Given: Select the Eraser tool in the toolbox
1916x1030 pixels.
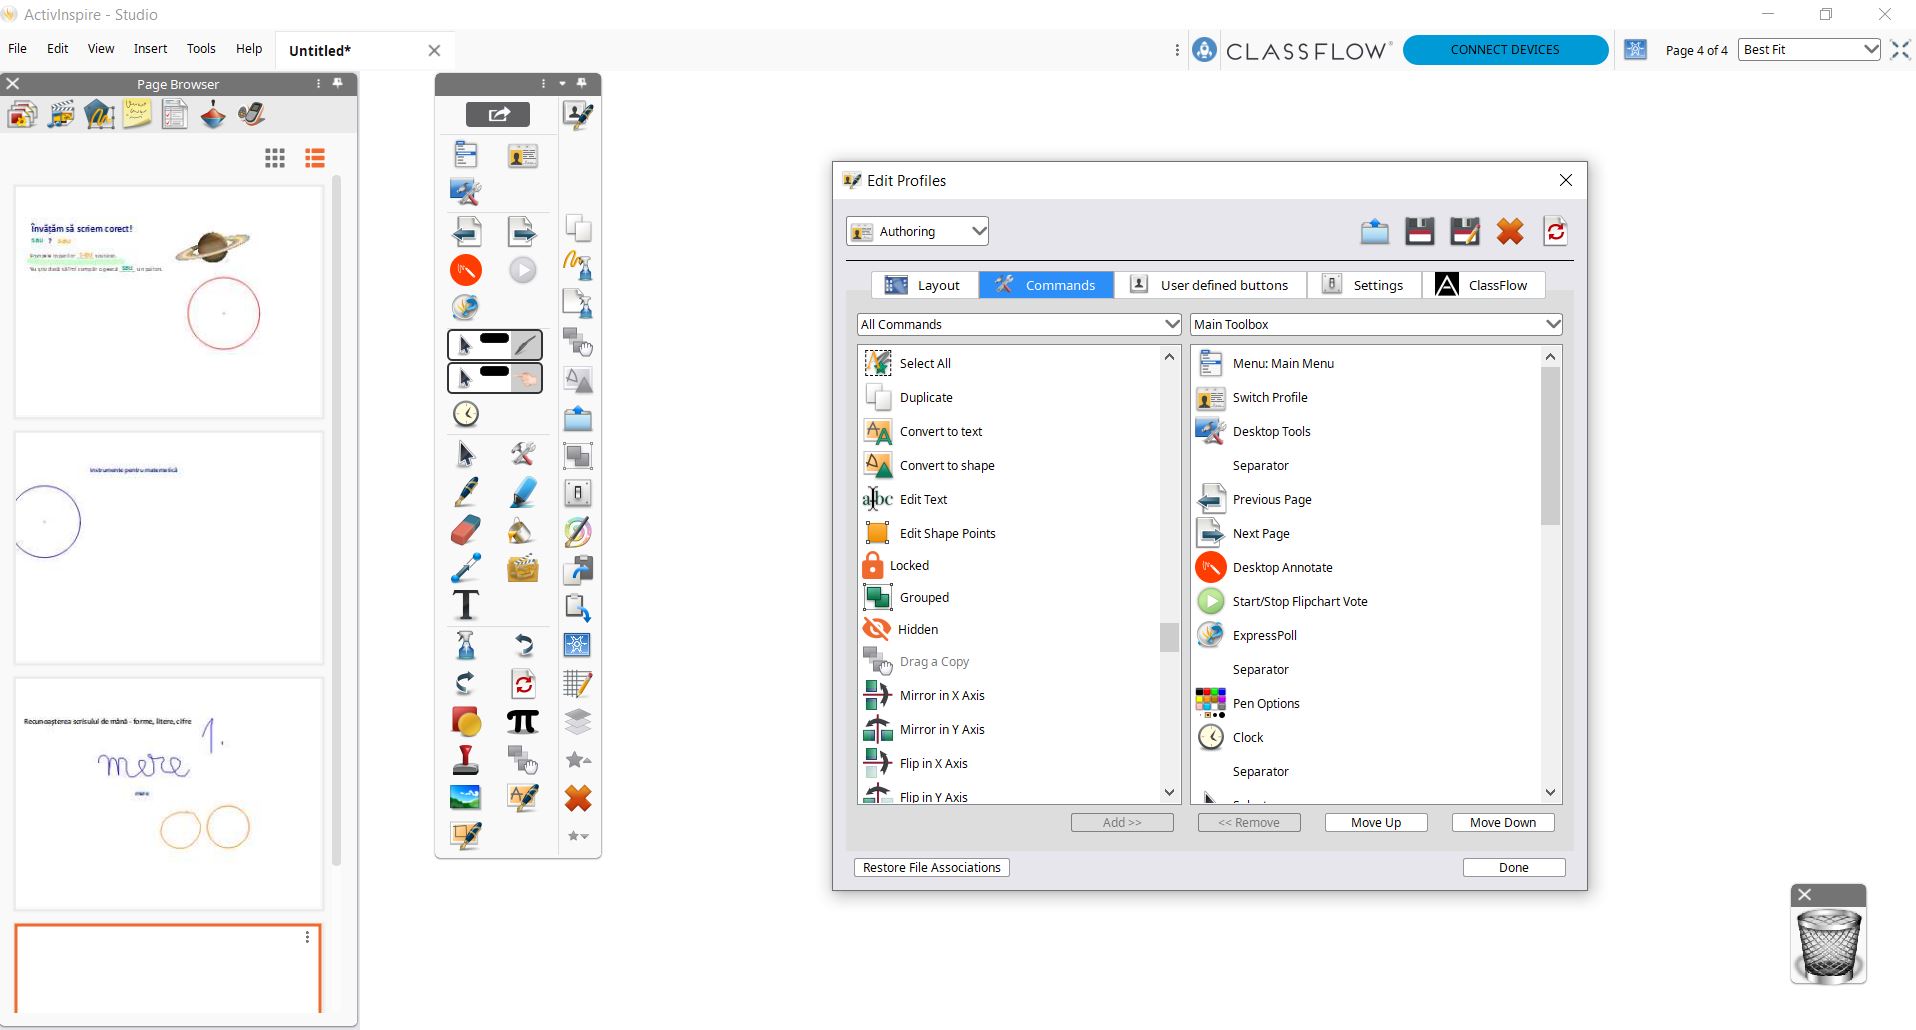Looking at the screenshot, I should 465,531.
